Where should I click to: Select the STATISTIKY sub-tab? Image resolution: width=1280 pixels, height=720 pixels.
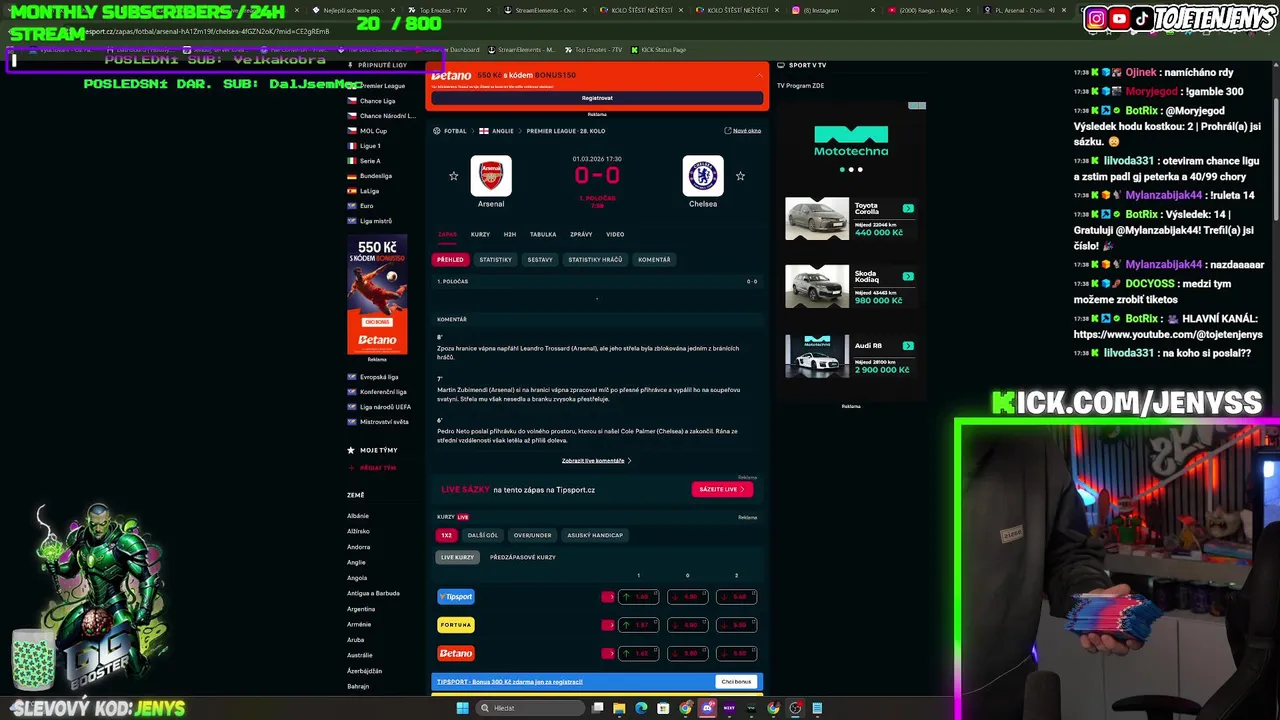(x=495, y=259)
